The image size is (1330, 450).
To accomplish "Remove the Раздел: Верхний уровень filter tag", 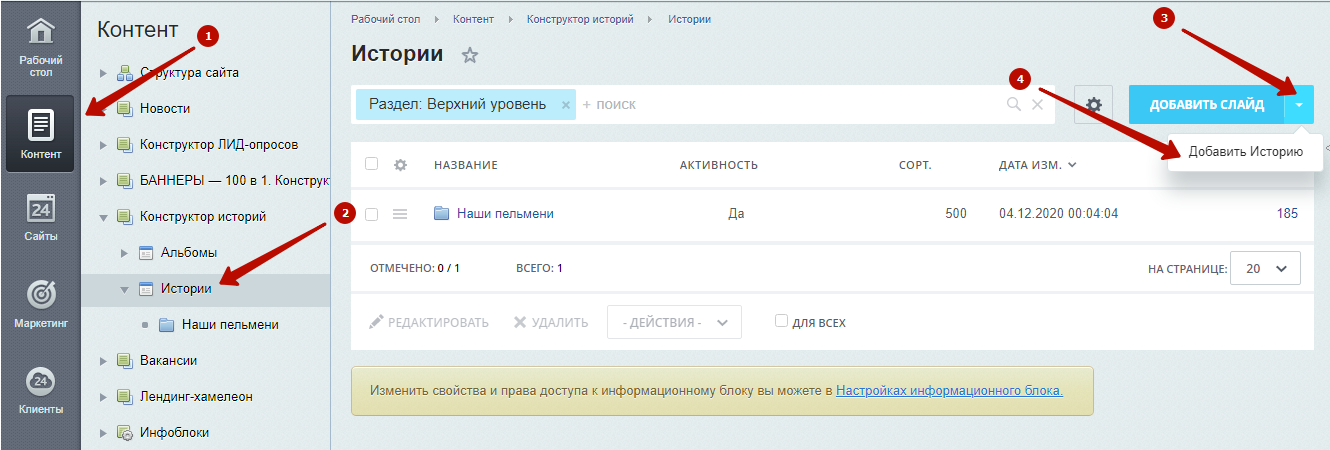I will 565,104.
